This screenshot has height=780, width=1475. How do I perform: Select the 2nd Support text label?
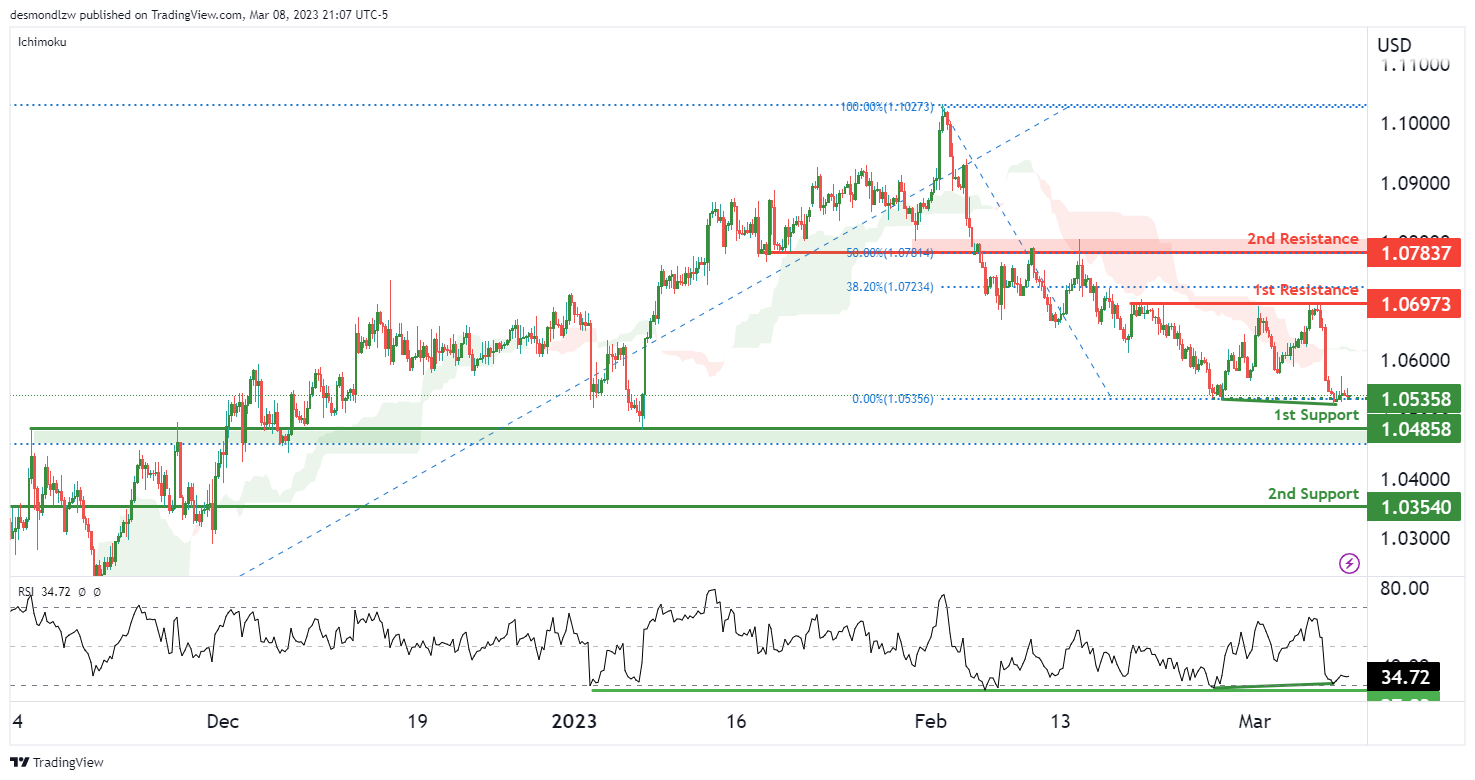1312,493
